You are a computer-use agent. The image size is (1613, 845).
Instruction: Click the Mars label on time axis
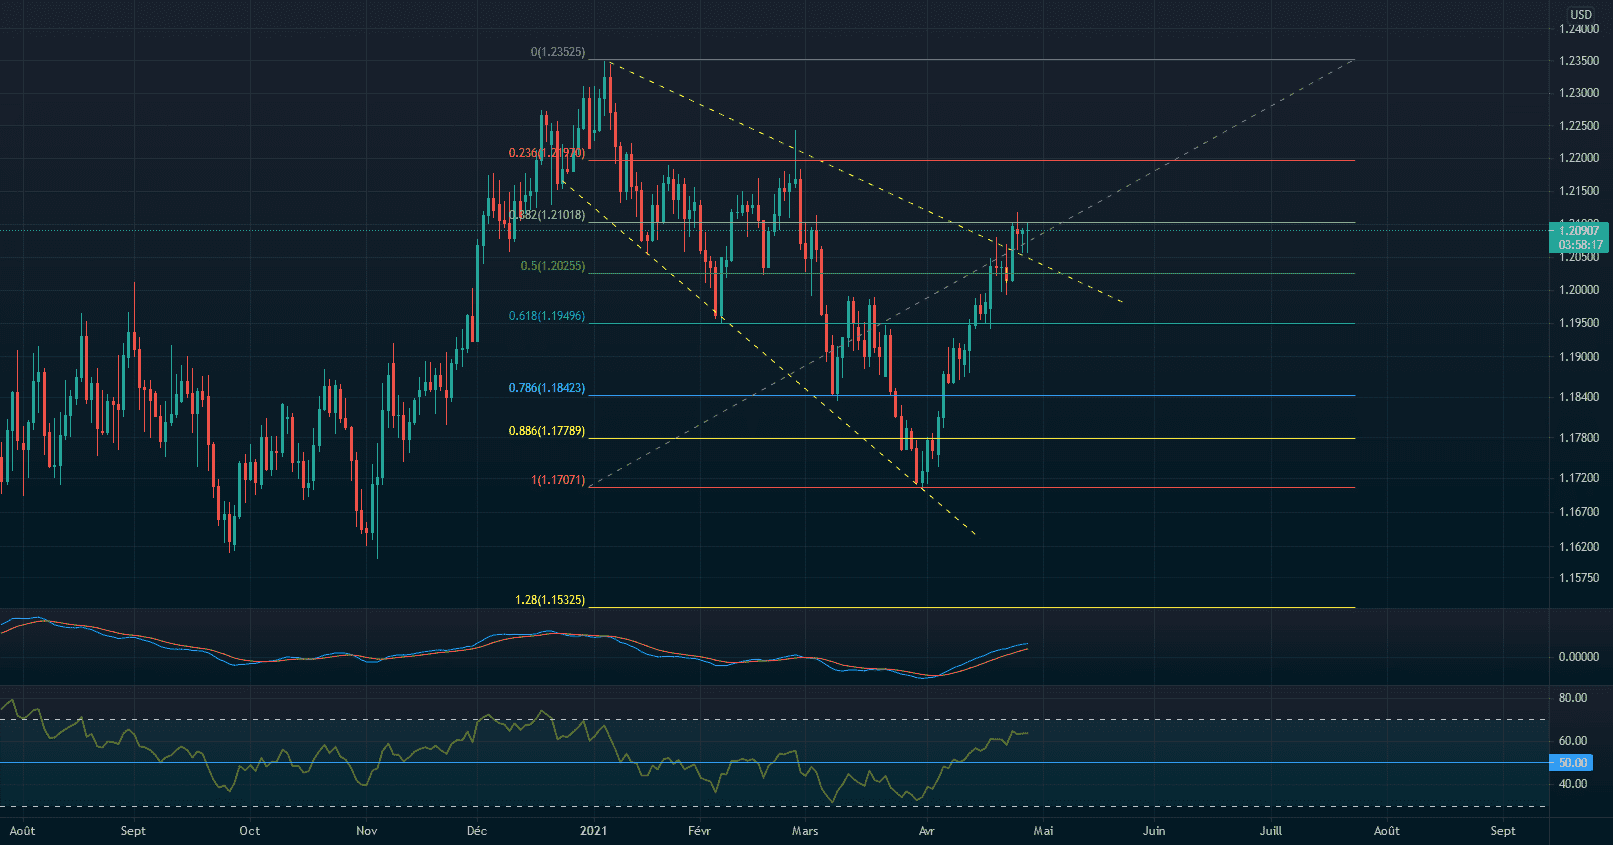pyautogui.click(x=805, y=831)
